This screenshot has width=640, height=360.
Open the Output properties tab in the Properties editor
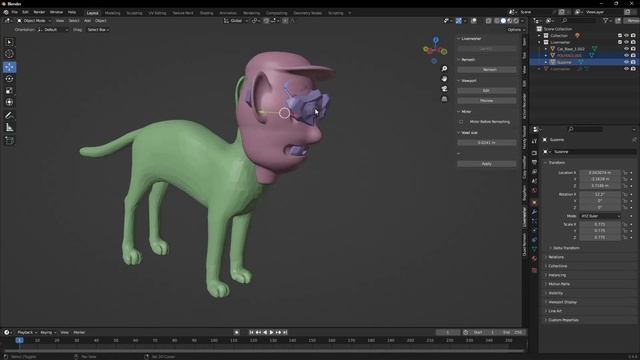click(534, 162)
